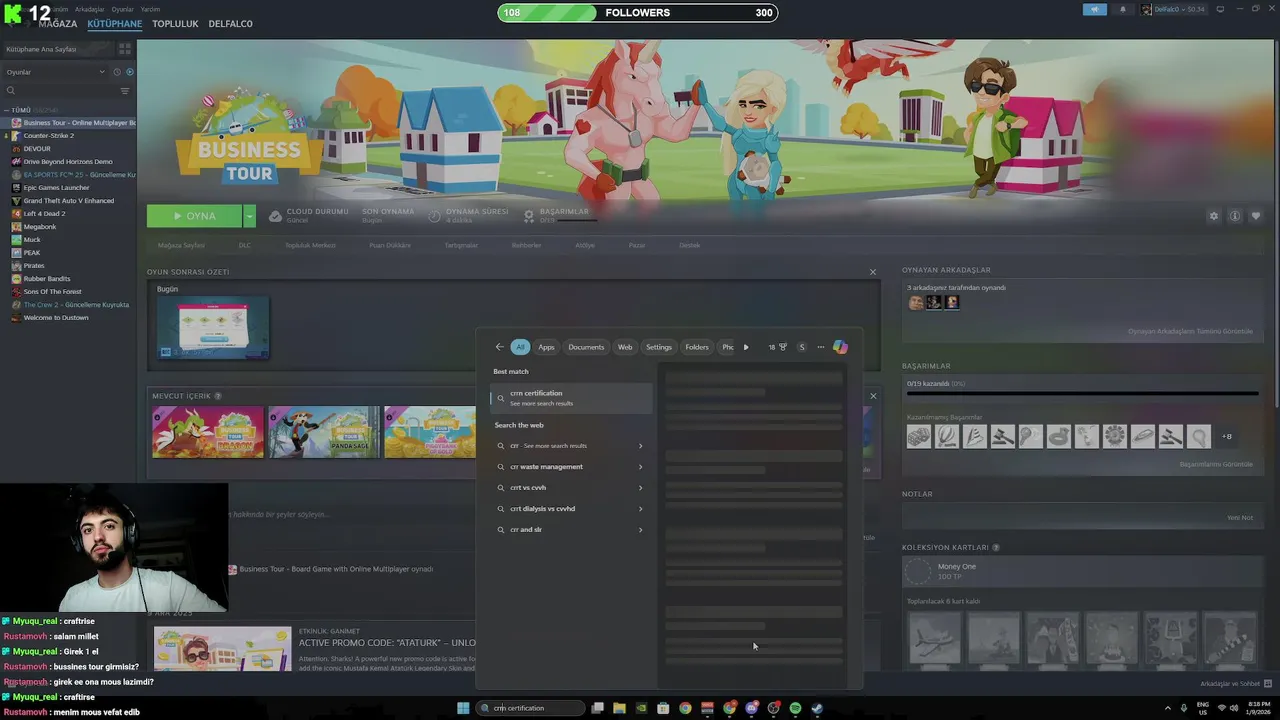Close the Oyun Sonrası Özeti panel
The width and height of the screenshot is (1280, 720).
pyautogui.click(x=873, y=272)
